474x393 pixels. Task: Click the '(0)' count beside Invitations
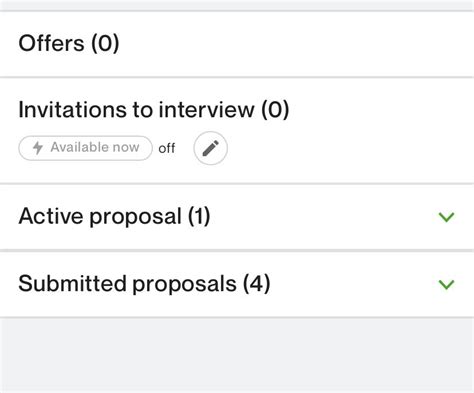click(275, 110)
